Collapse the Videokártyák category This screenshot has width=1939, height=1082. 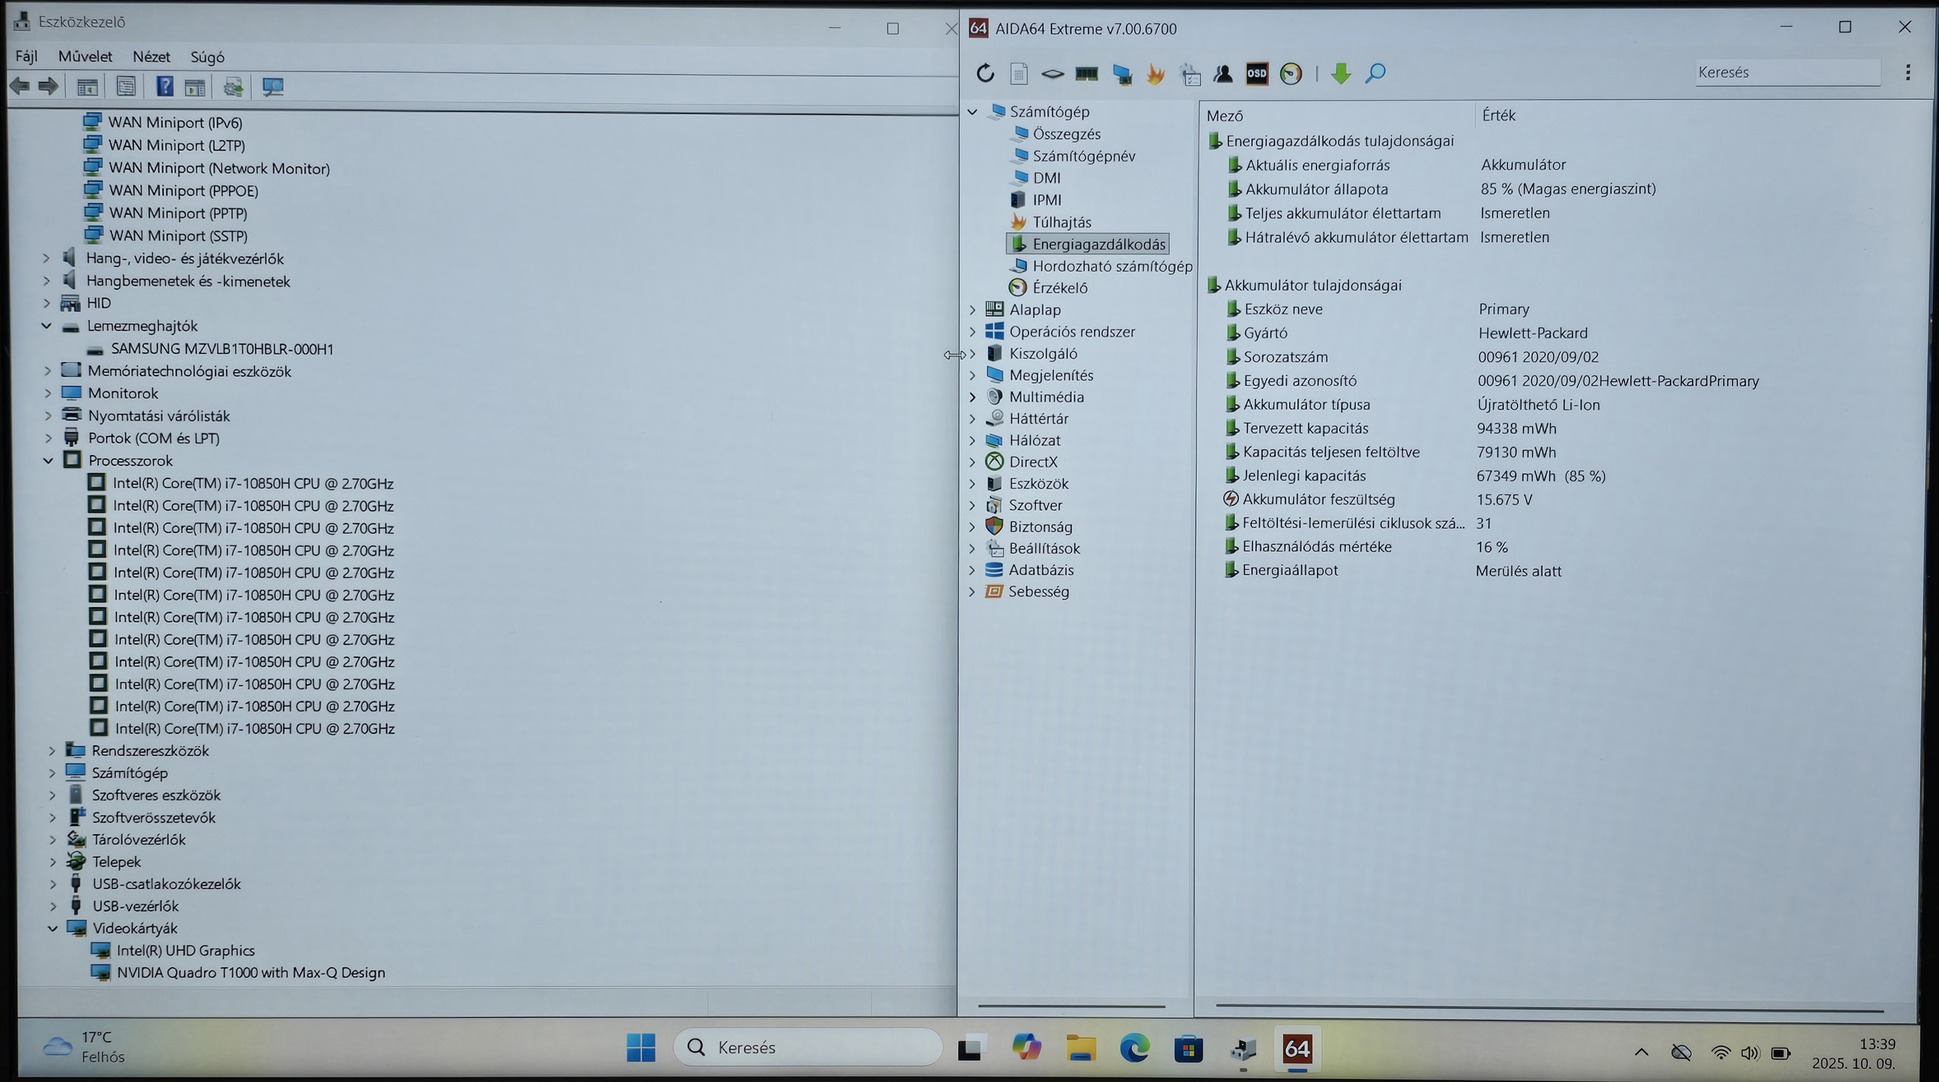click(x=53, y=928)
